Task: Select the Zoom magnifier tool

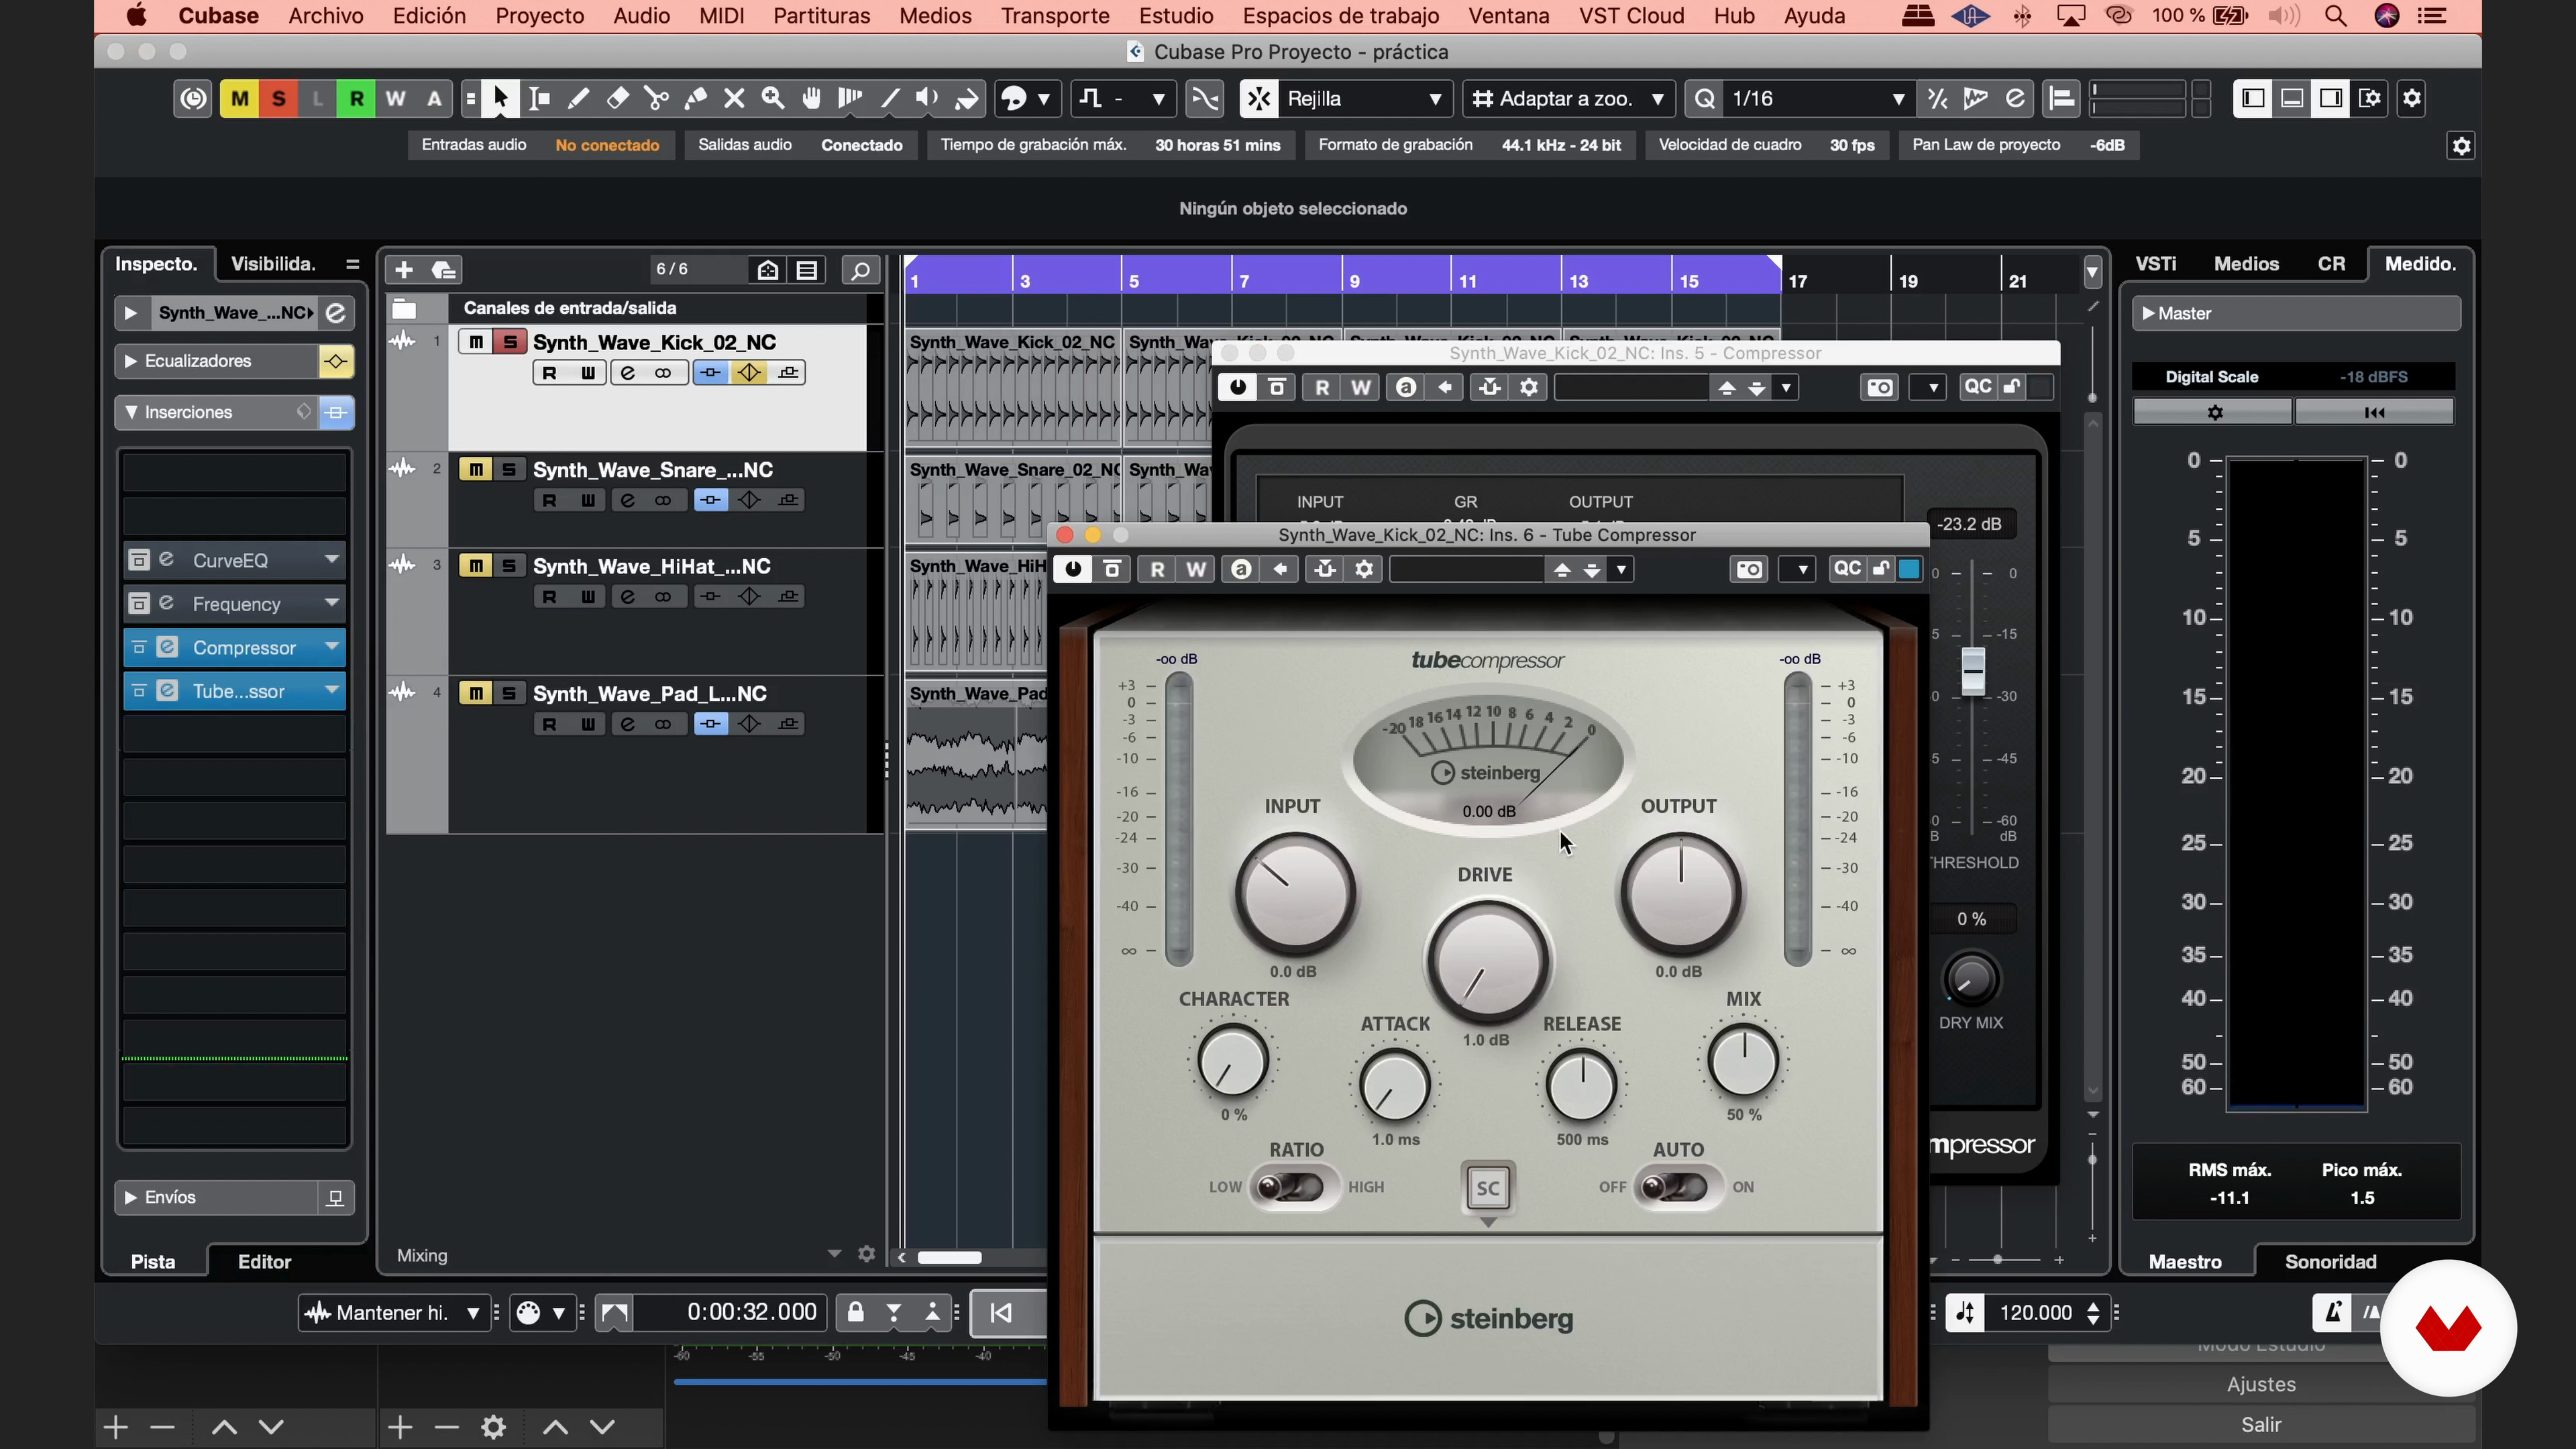Action: point(773,98)
